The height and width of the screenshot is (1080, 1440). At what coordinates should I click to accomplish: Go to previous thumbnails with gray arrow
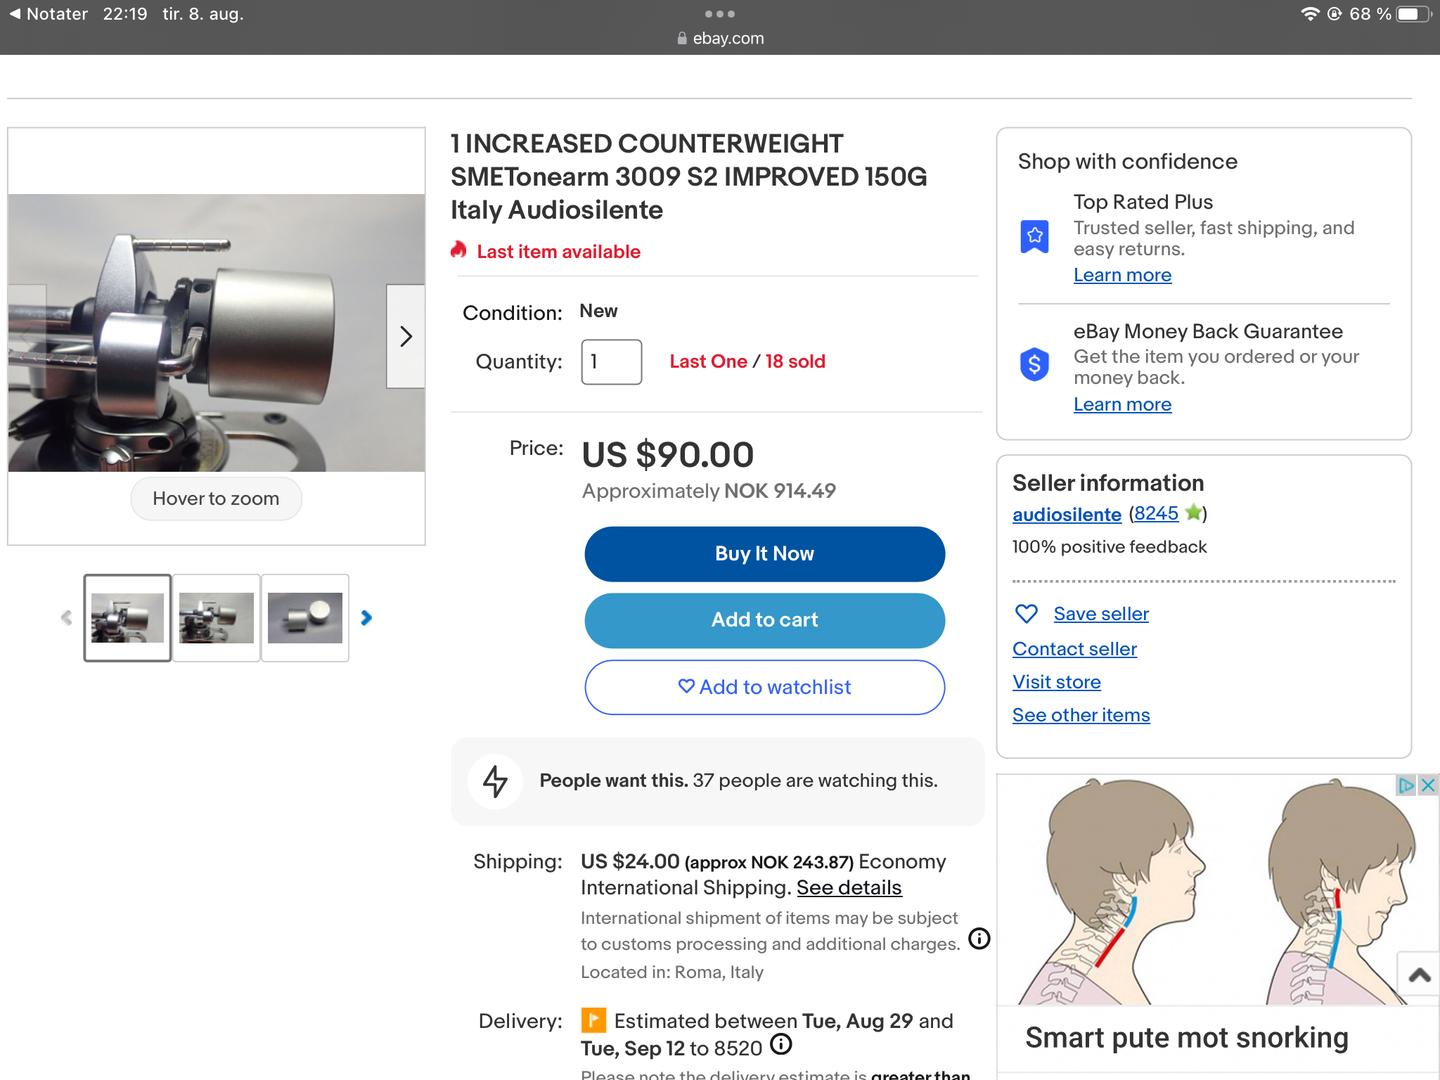[x=66, y=618]
